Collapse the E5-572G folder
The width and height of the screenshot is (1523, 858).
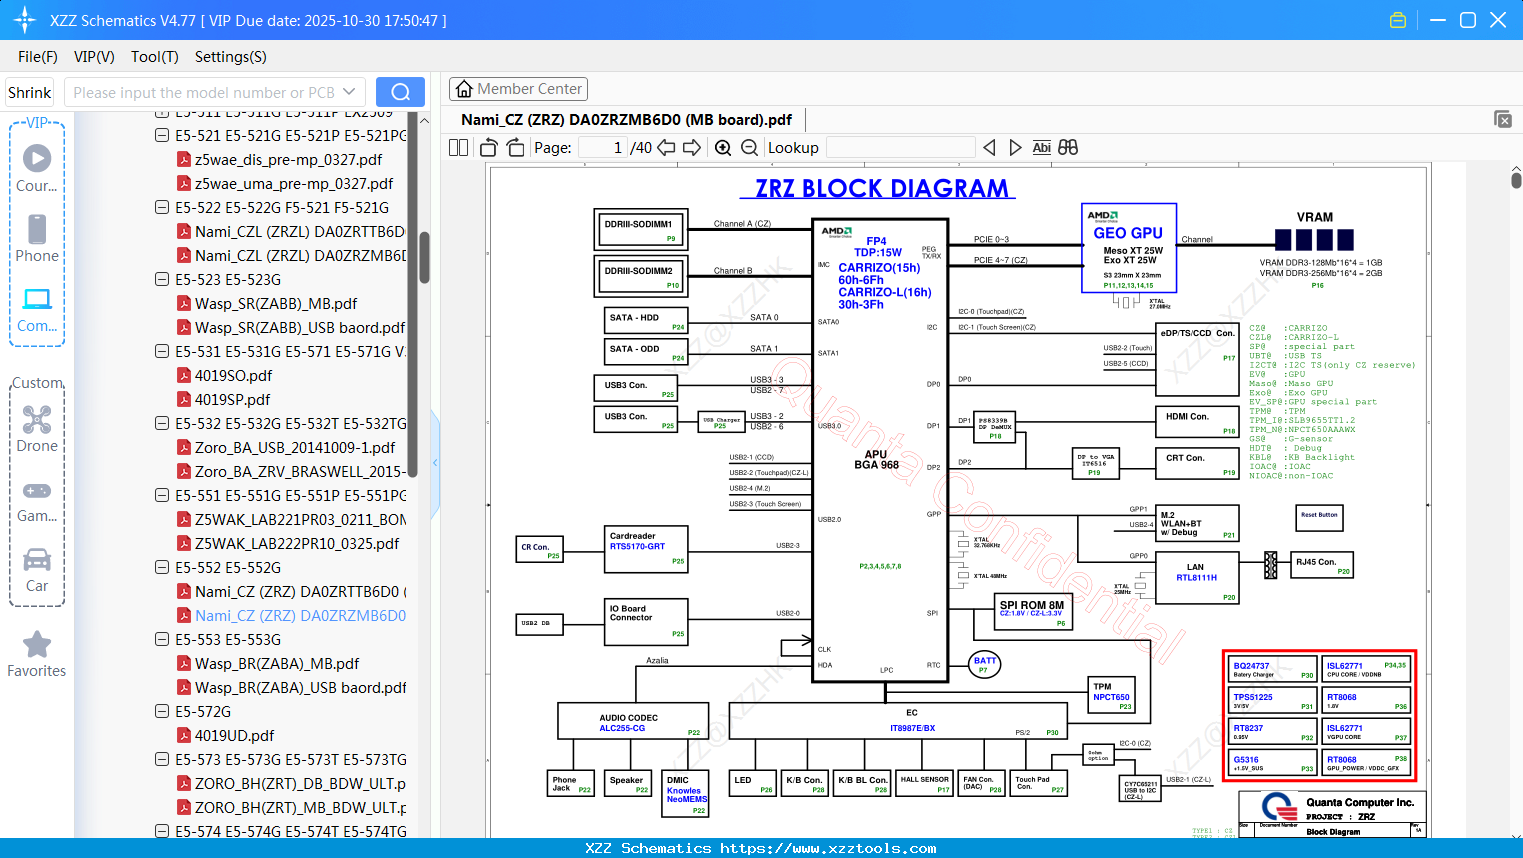tap(161, 711)
